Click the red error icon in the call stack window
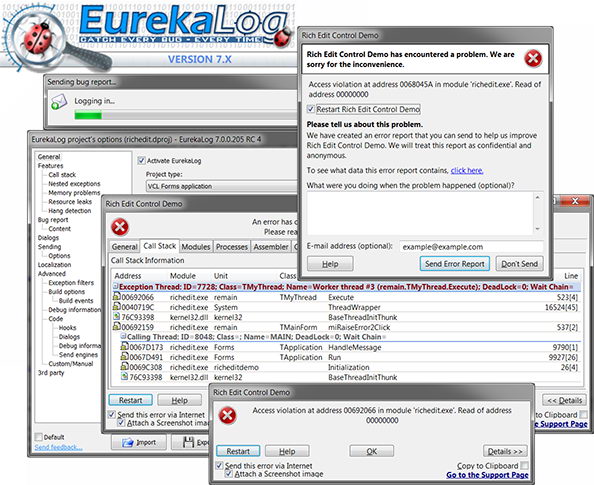594x485 pixels. (x=120, y=227)
